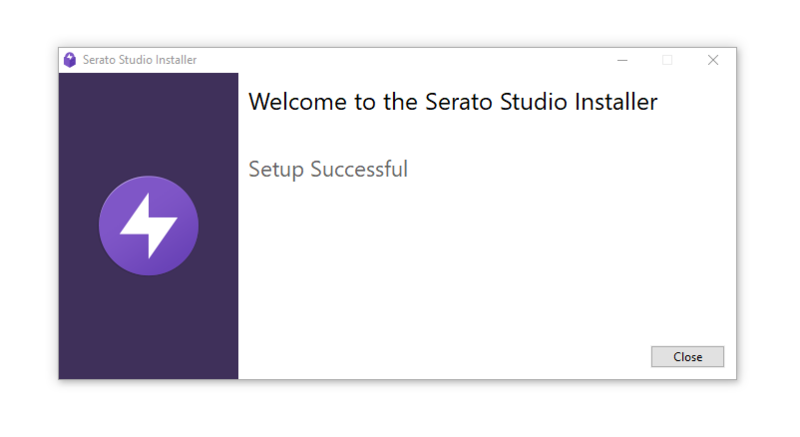Click the large Serato lightning bolt logo
This screenshot has width=800, height=437.
pyautogui.click(x=148, y=225)
